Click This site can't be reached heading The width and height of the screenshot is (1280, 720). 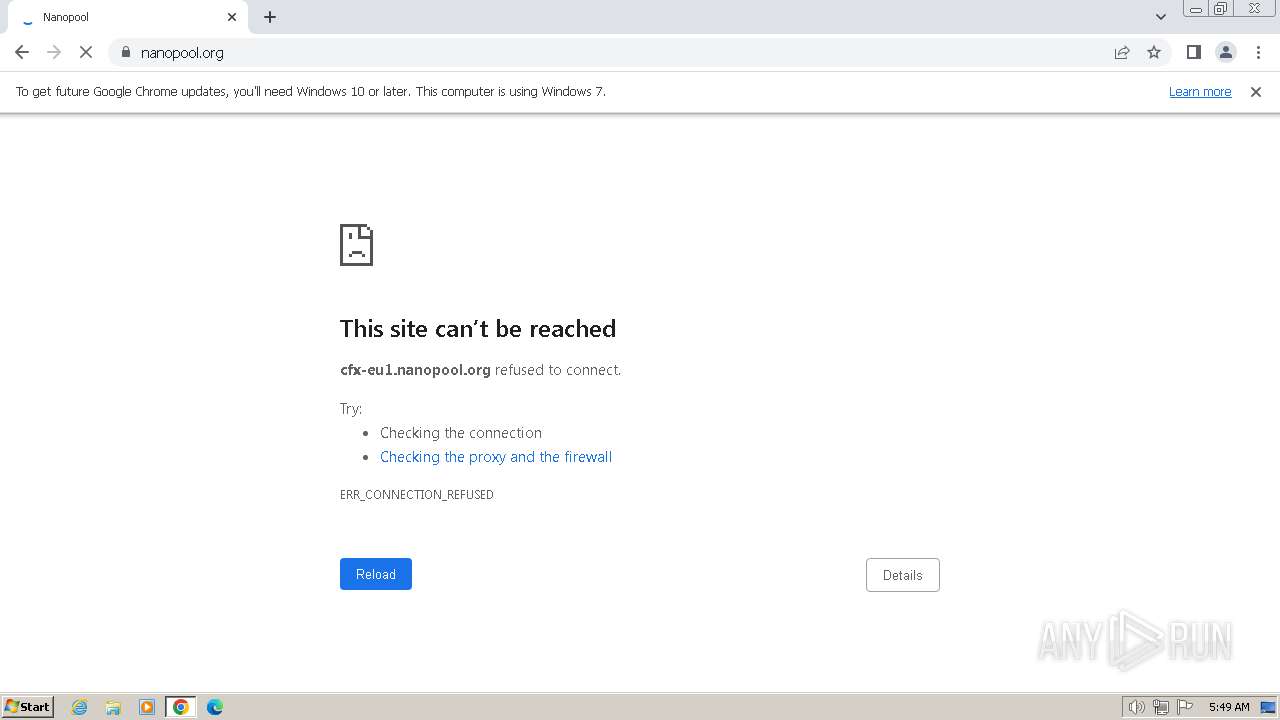point(478,329)
